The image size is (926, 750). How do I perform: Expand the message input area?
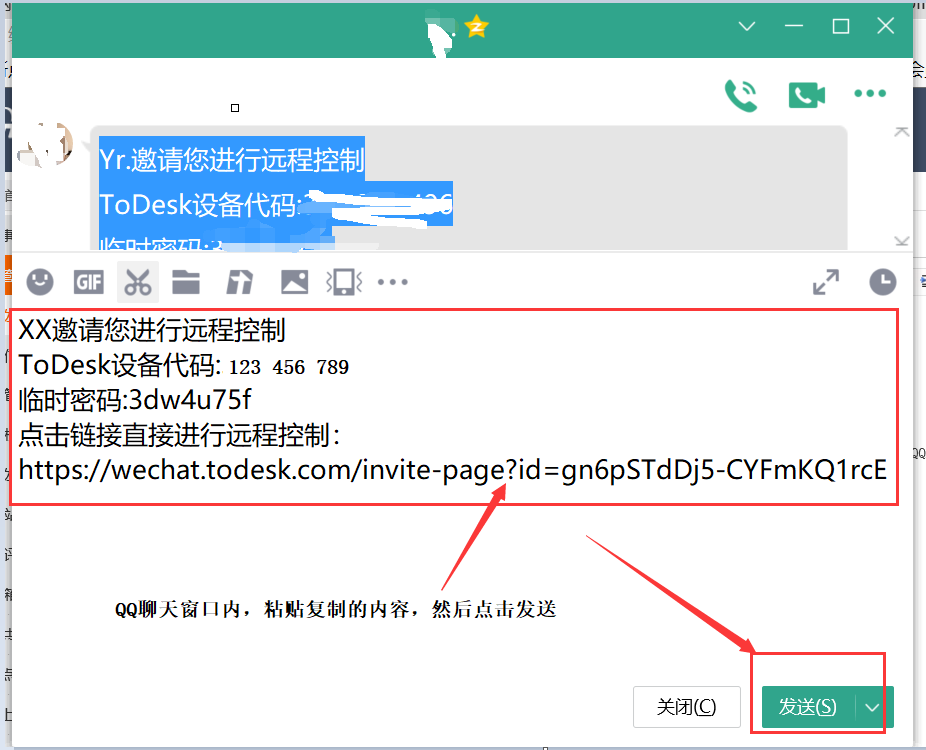click(x=826, y=282)
